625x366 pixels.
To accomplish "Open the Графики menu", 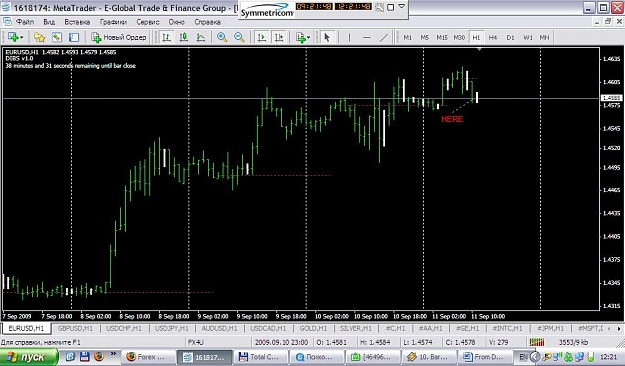I will pyautogui.click(x=113, y=22).
